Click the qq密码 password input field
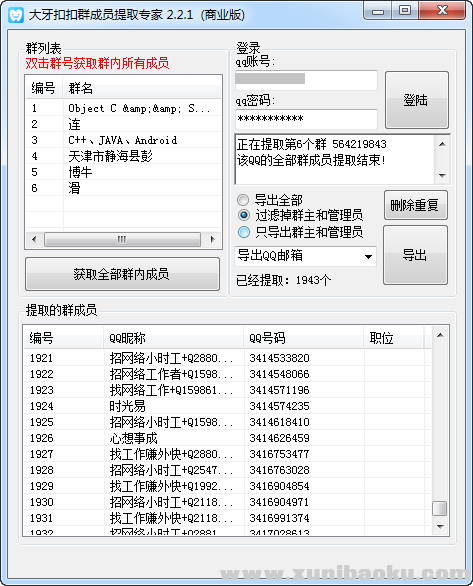Screen dimensions: 473x586 [x=306, y=119]
